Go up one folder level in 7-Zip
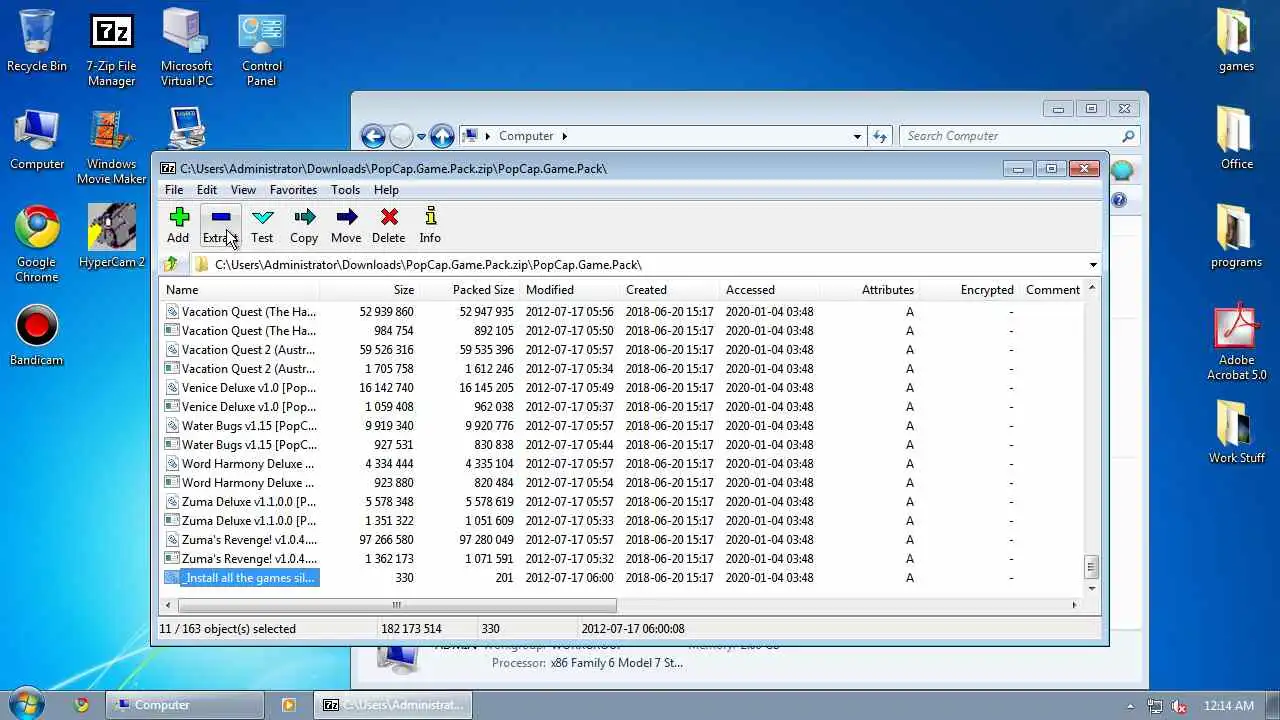This screenshot has height=720, width=1280. click(x=171, y=264)
